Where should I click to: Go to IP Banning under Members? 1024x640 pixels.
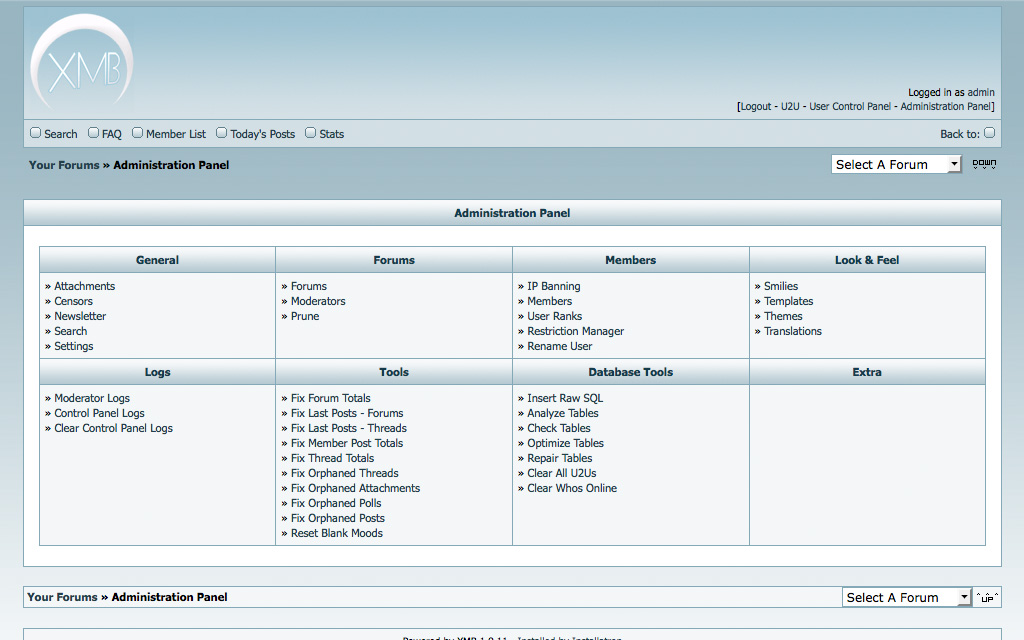[553, 286]
